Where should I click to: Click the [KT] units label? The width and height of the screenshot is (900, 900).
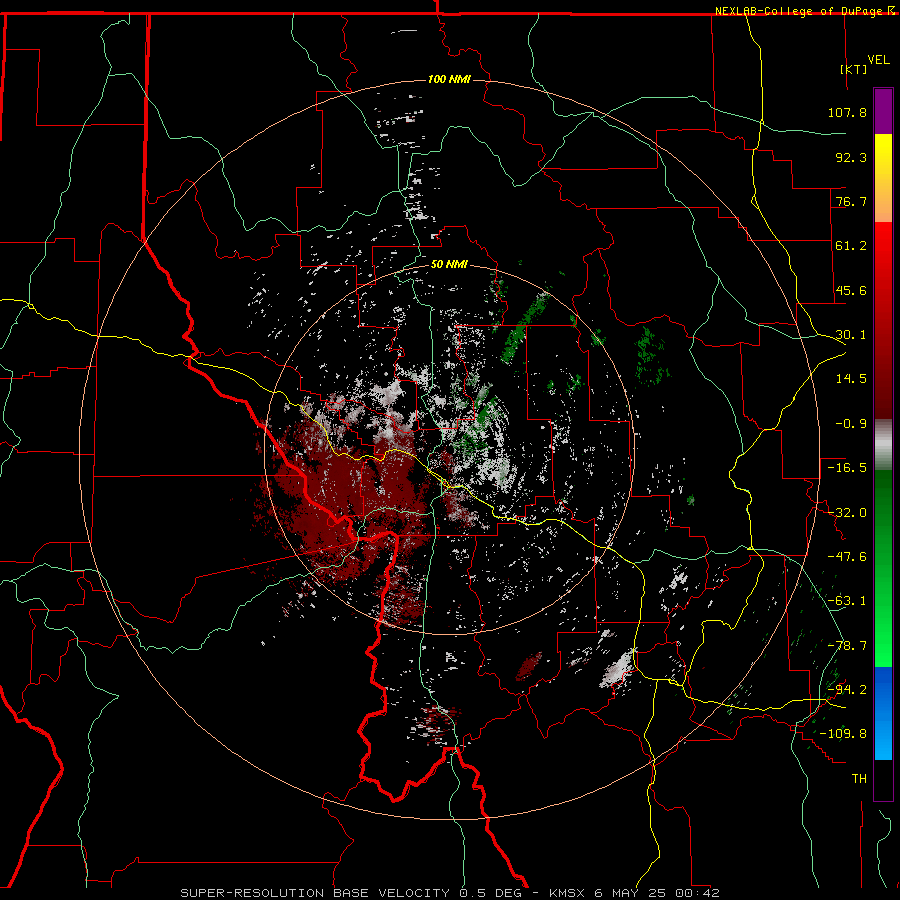coord(854,69)
